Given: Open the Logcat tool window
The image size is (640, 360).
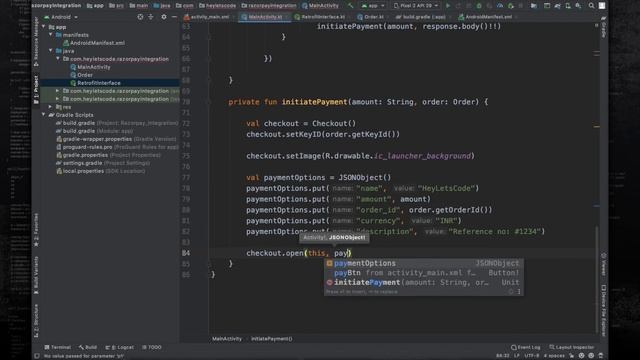Looking at the screenshot, I should click(x=120, y=347).
